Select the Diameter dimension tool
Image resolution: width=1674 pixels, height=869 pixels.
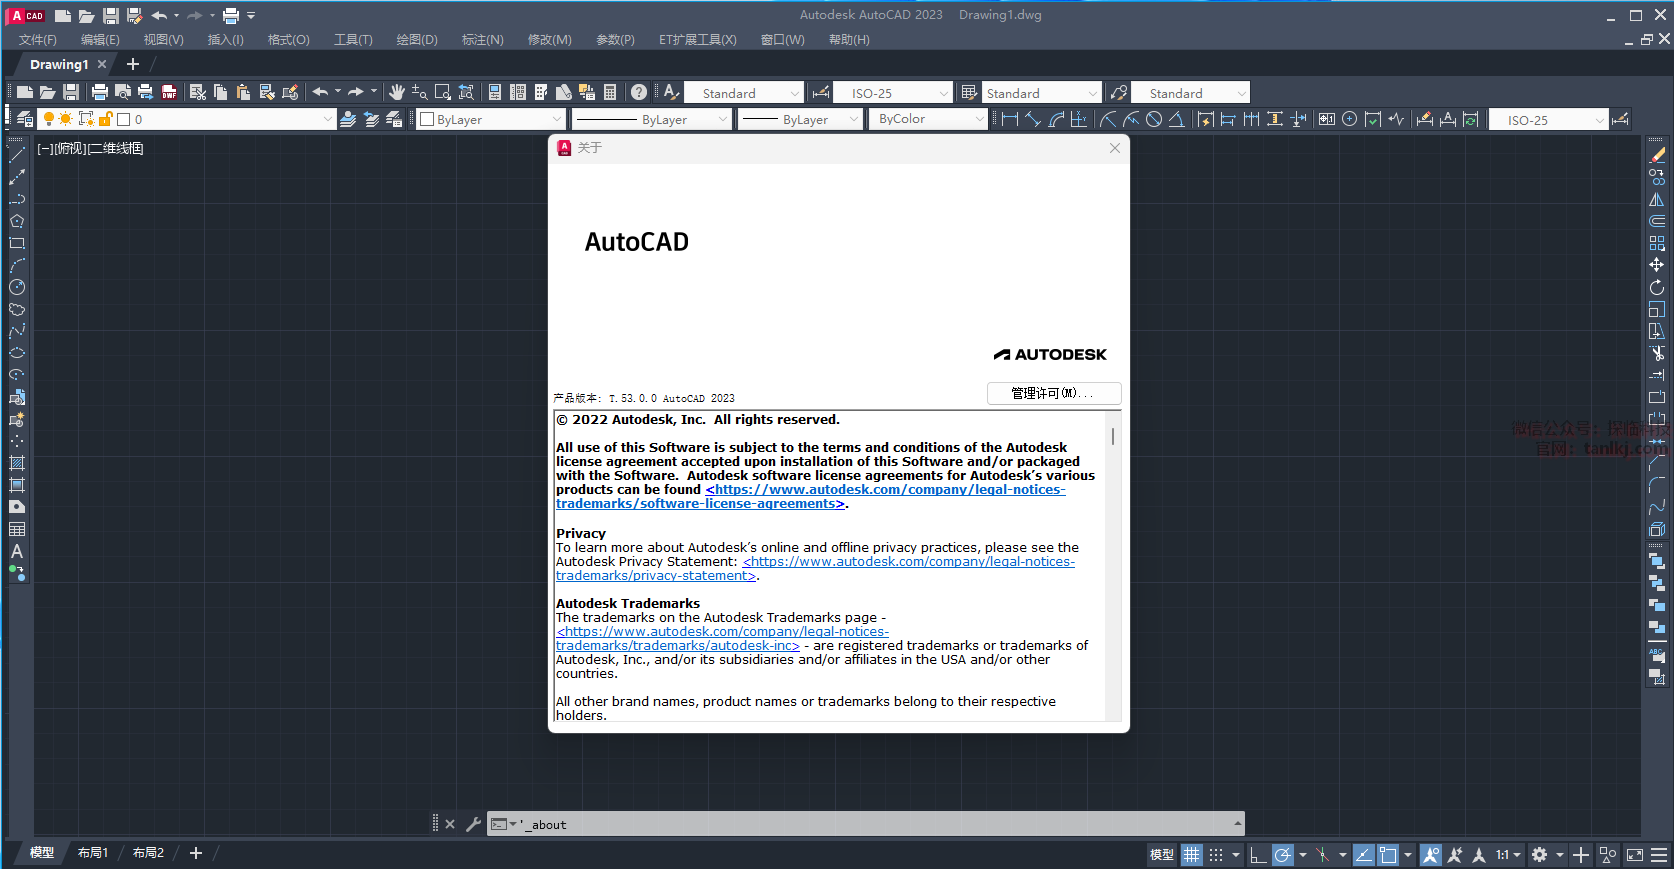pos(1154,119)
